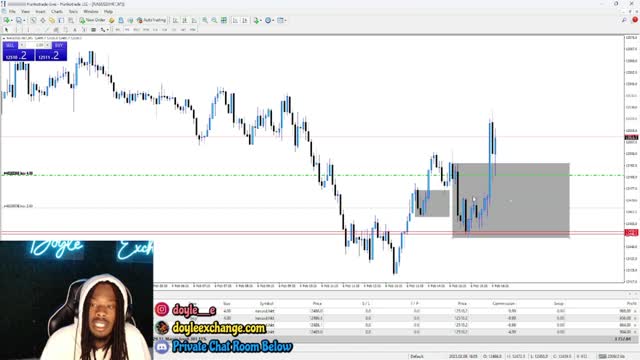Select the Text (A) tool
Image resolution: width=640 pixels, height=360 pixels.
coord(75,30)
